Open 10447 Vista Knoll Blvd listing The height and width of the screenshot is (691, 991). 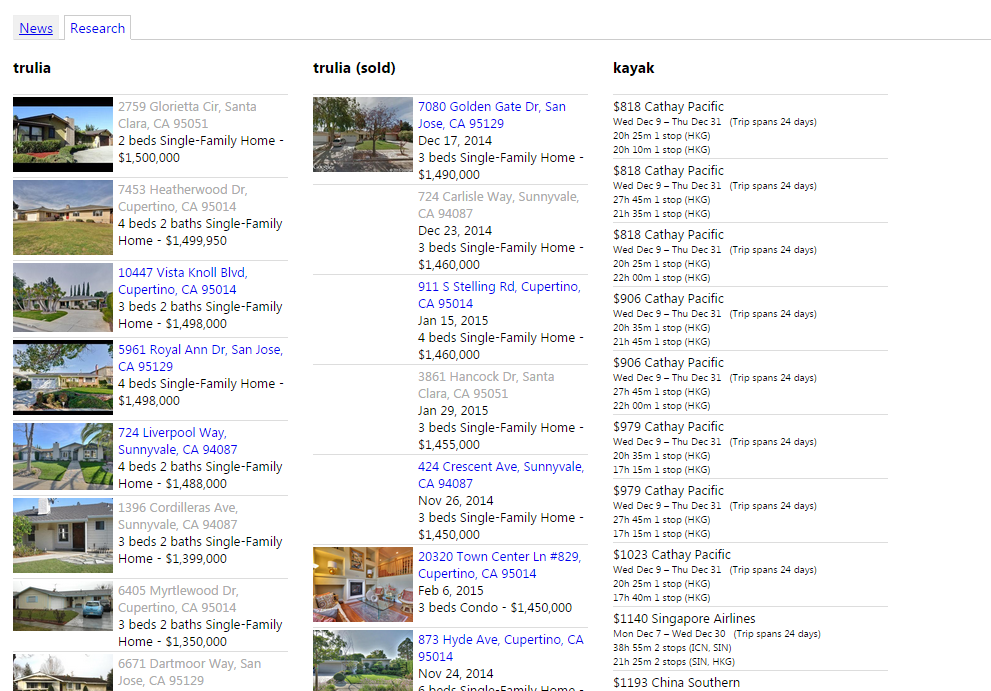[x=183, y=281]
